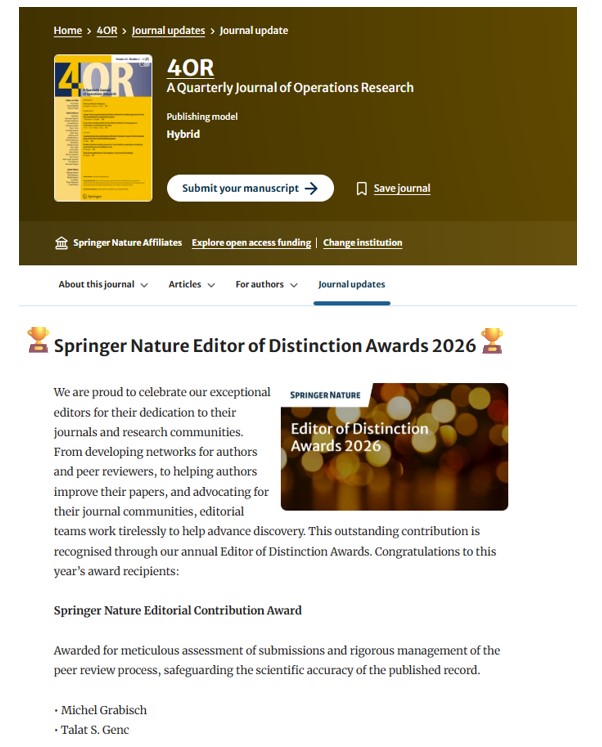602x747 pixels.
Task: Expand About this journal menu
Action: (x=103, y=284)
